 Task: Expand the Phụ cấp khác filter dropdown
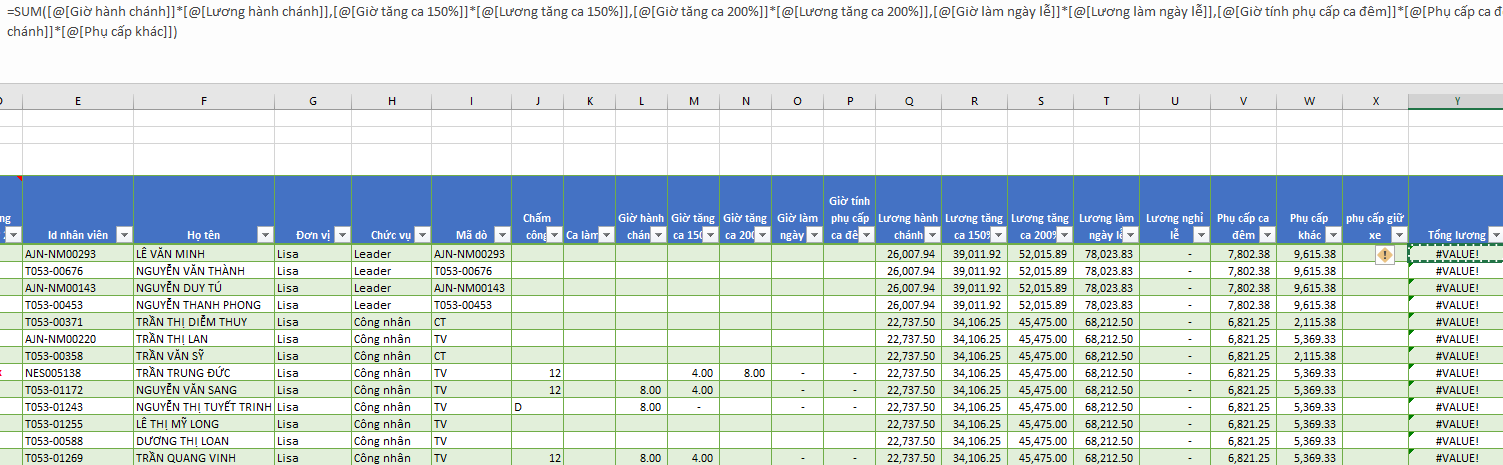tap(1332, 235)
